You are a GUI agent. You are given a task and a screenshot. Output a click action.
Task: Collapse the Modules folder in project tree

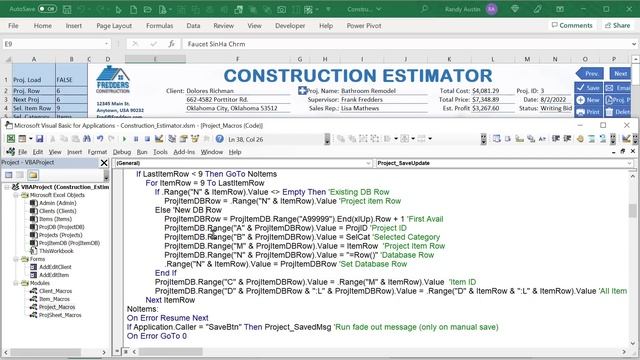[x=16, y=283]
